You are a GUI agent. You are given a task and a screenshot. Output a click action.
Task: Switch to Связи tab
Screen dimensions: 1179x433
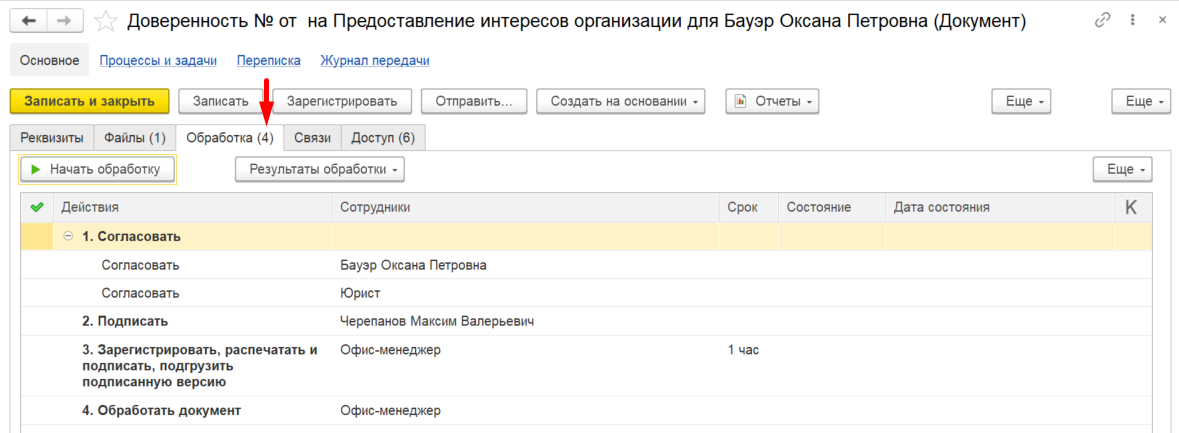point(313,138)
